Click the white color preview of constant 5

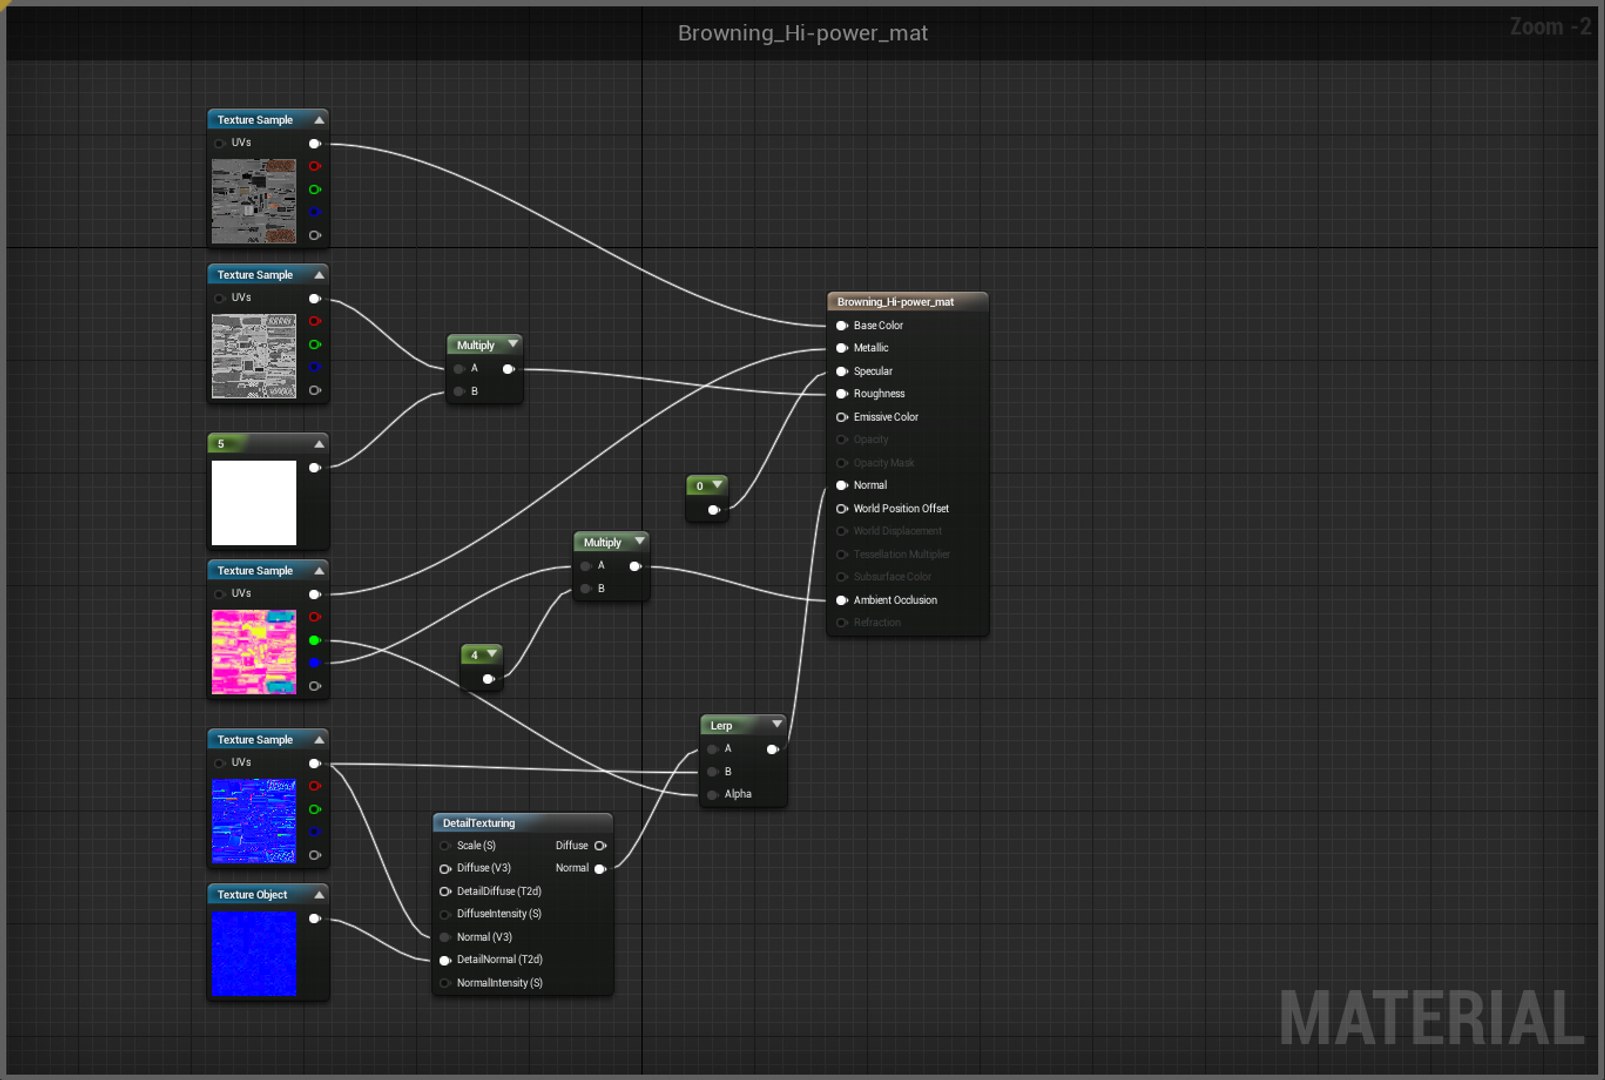coord(254,503)
